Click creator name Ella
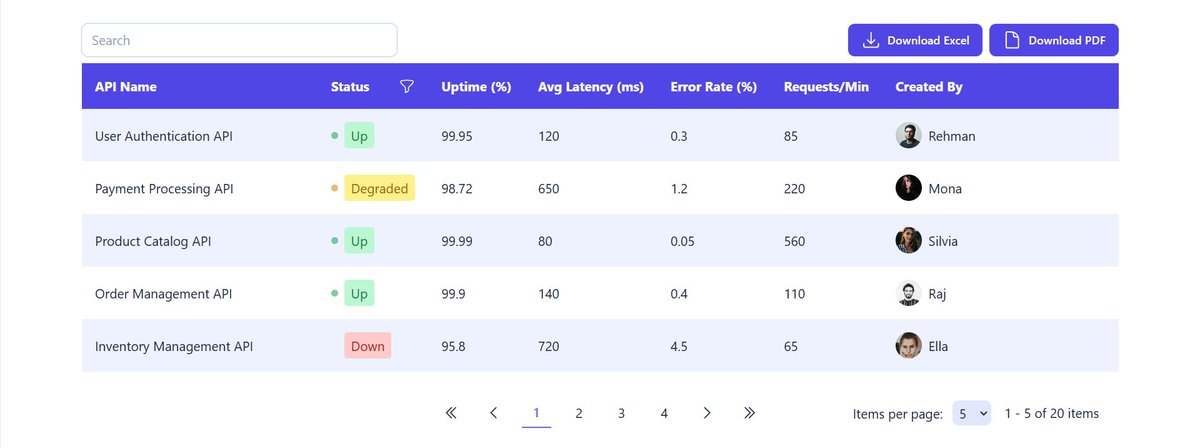The height and width of the screenshot is (448, 1200). 938,346
